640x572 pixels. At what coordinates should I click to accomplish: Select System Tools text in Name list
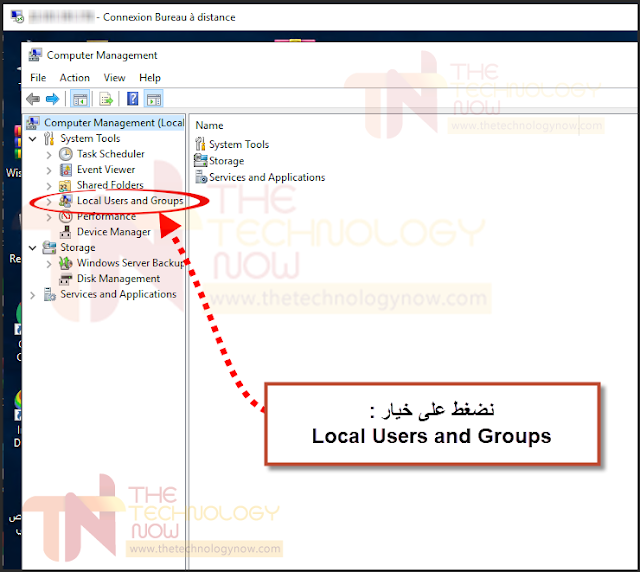pos(239,144)
